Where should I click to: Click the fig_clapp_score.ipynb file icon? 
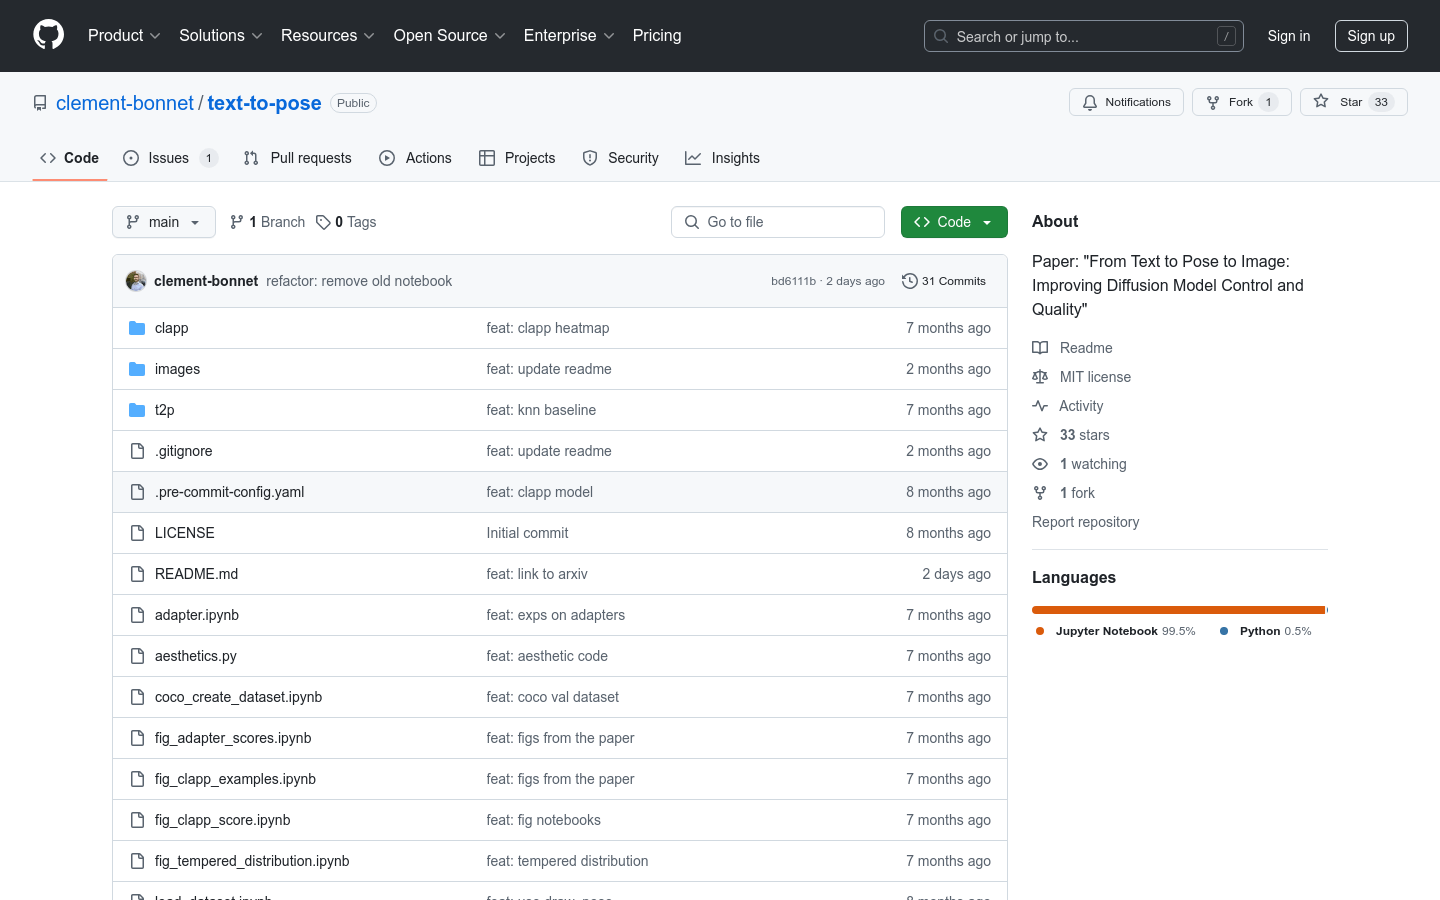tap(137, 820)
